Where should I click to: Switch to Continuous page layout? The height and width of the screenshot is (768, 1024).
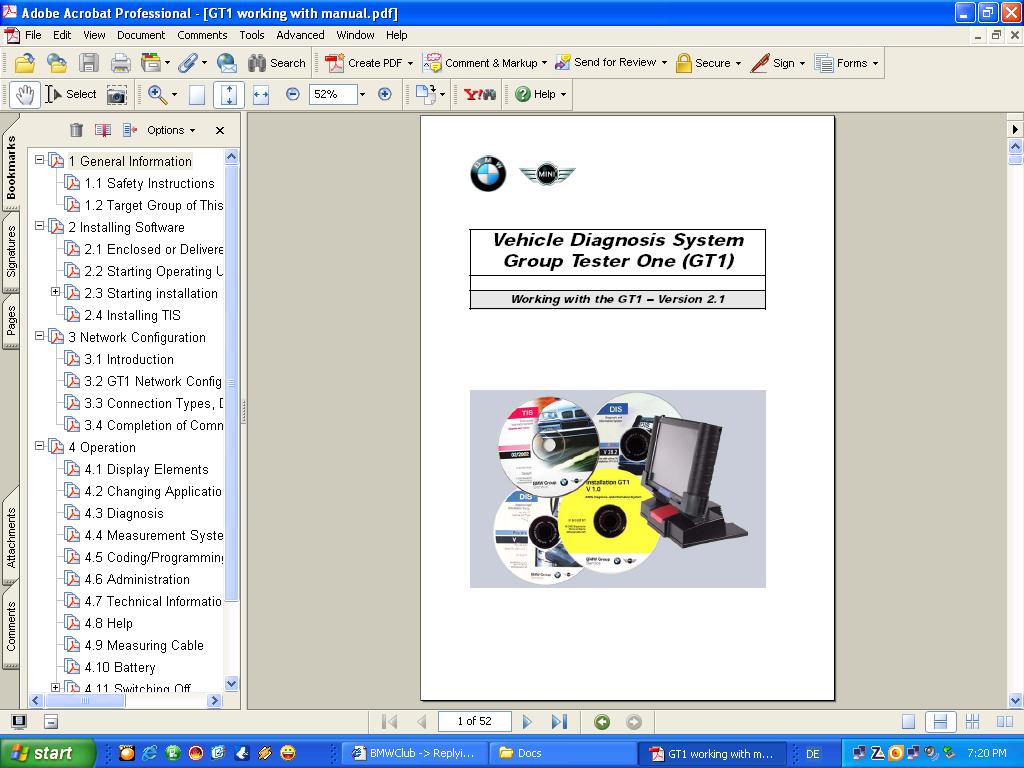point(940,722)
